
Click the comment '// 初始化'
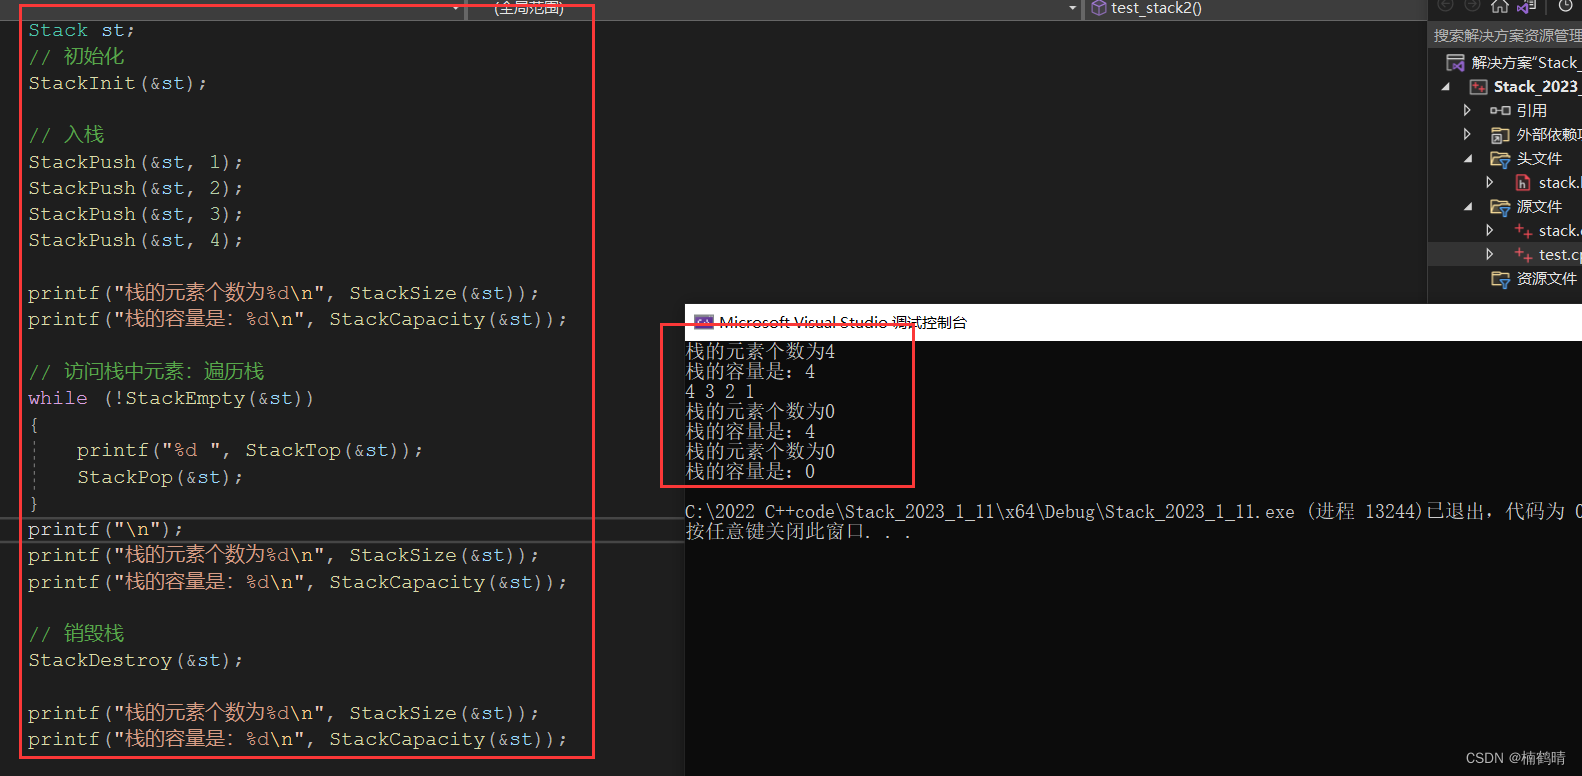[x=76, y=57]
